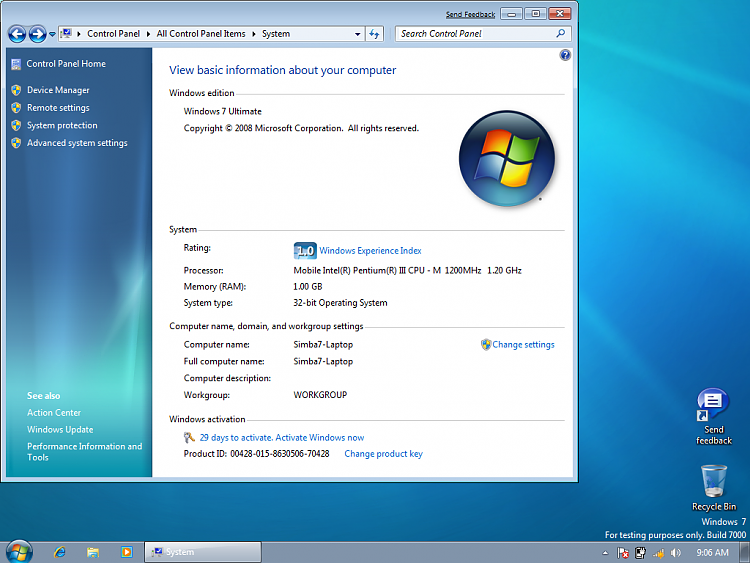
Task: Click the computer icon in the address bar
Action: point(66,33)
